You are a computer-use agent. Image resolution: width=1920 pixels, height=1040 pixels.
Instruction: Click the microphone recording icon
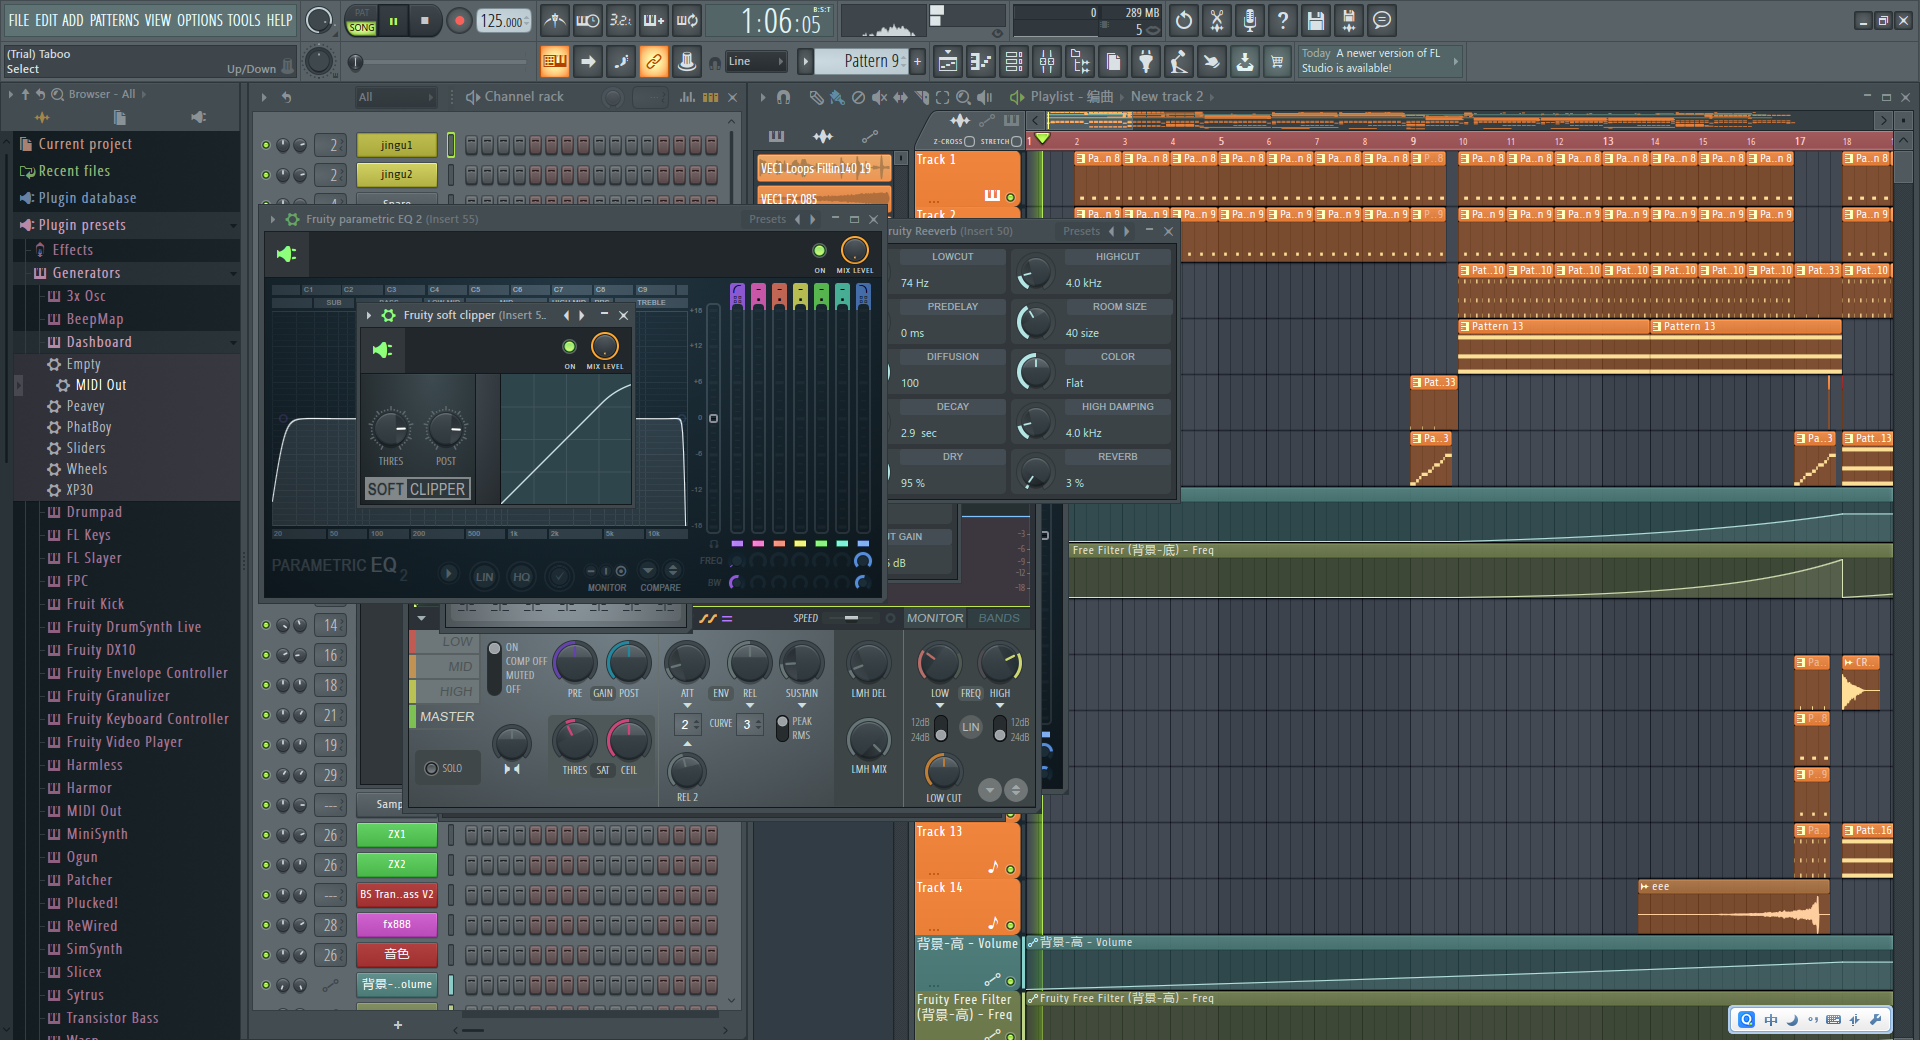(x=1249, y=20)
